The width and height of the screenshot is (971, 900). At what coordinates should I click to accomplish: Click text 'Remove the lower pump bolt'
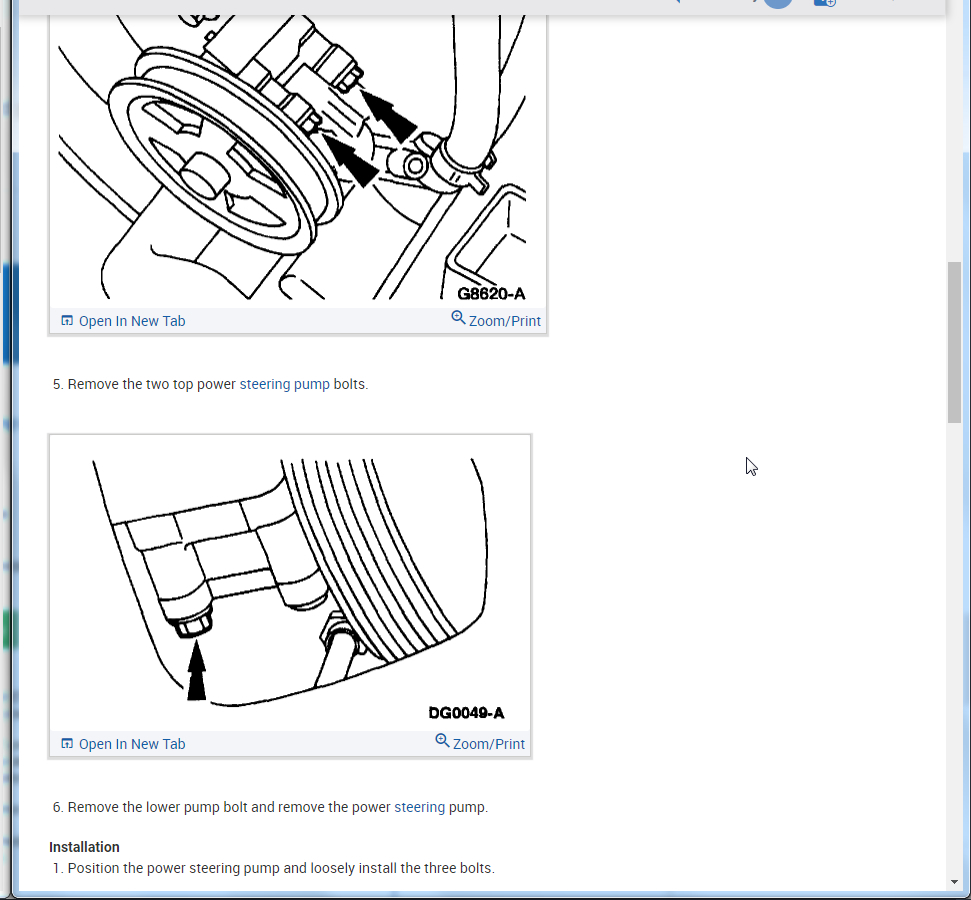[x=157, y=807]
